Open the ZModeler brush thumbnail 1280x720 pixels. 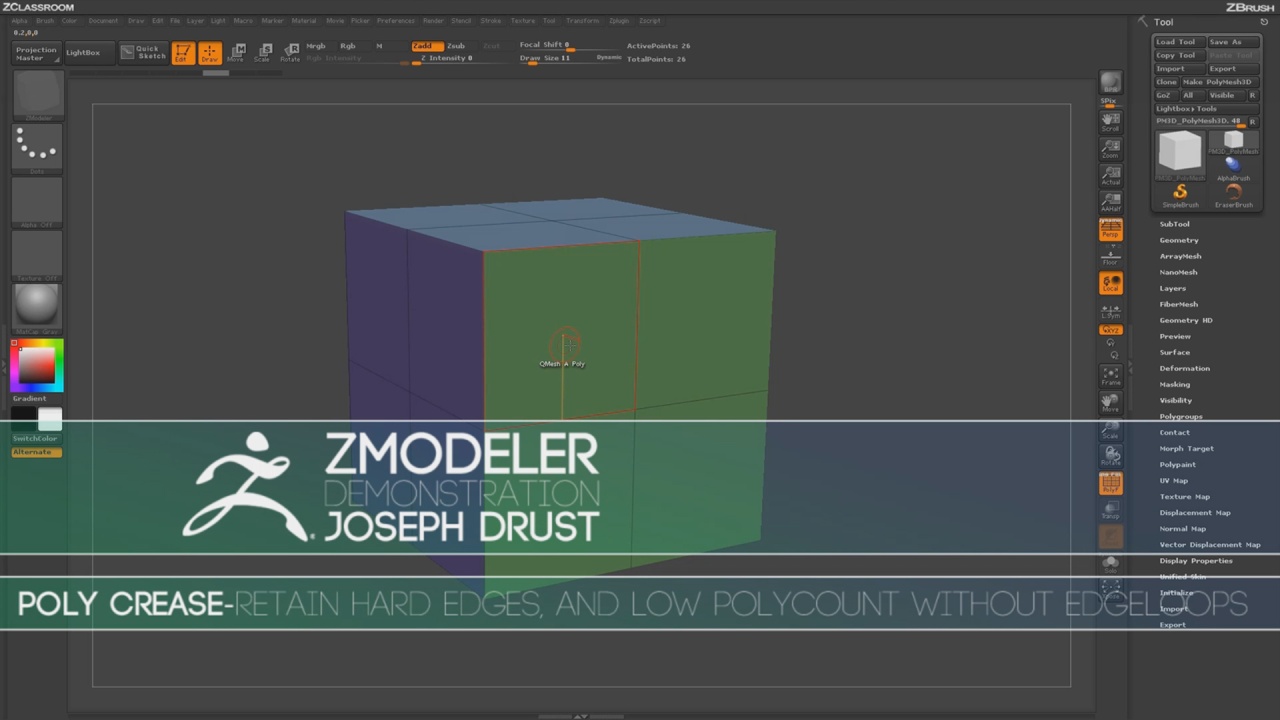(37, 97)
